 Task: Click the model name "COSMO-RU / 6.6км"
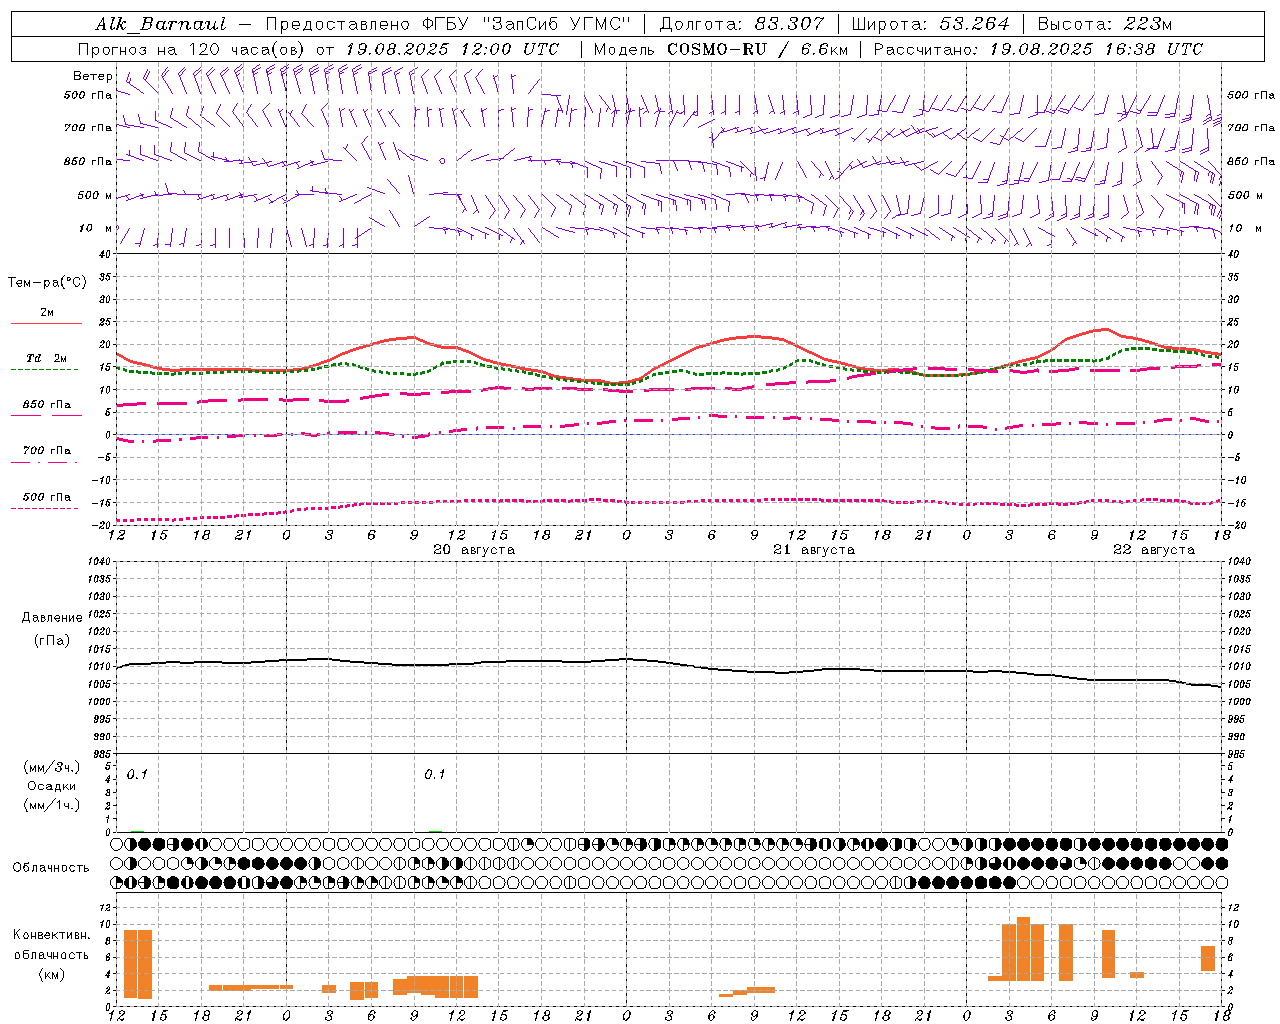(x=758, y=49)
